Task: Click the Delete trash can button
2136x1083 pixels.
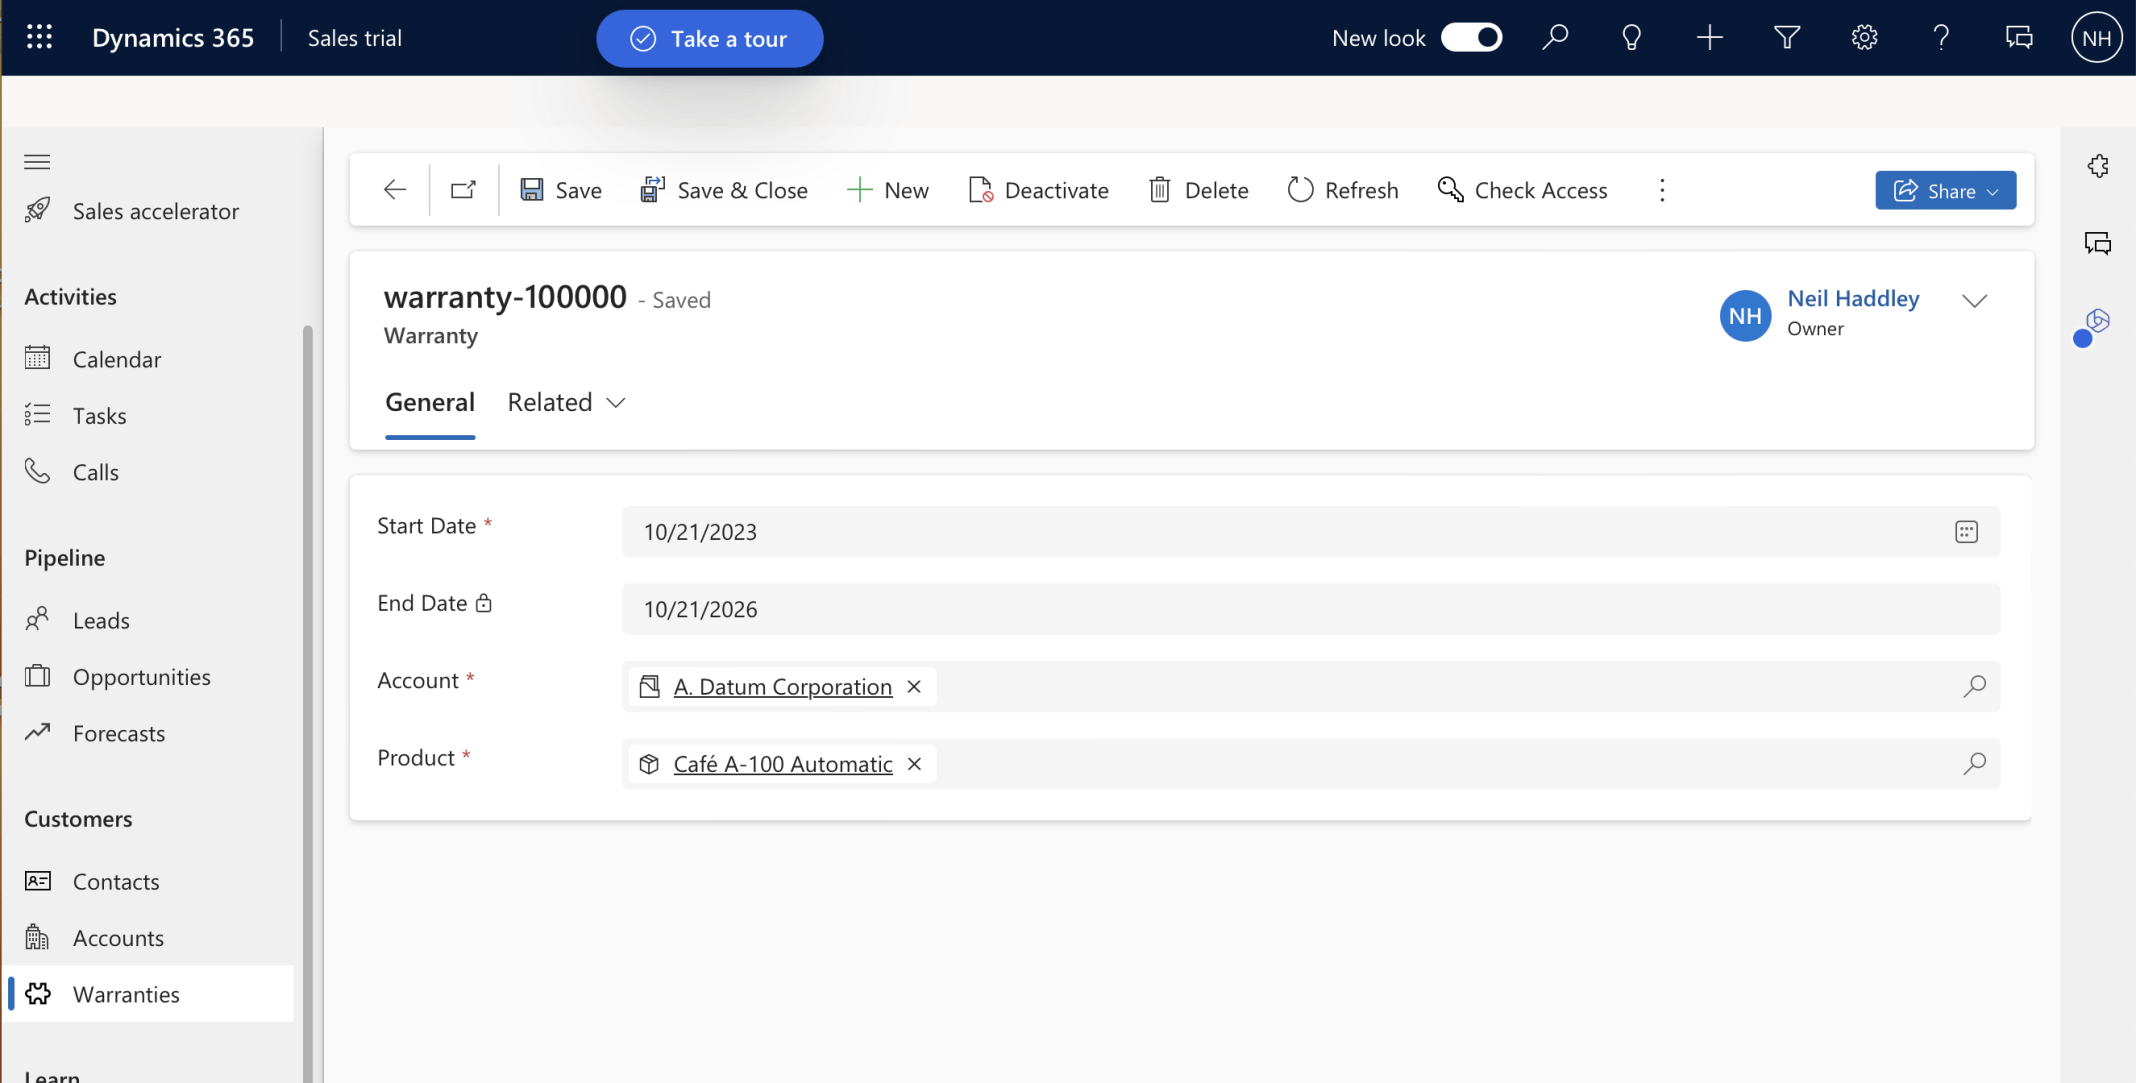Action: coord(1198,190)
